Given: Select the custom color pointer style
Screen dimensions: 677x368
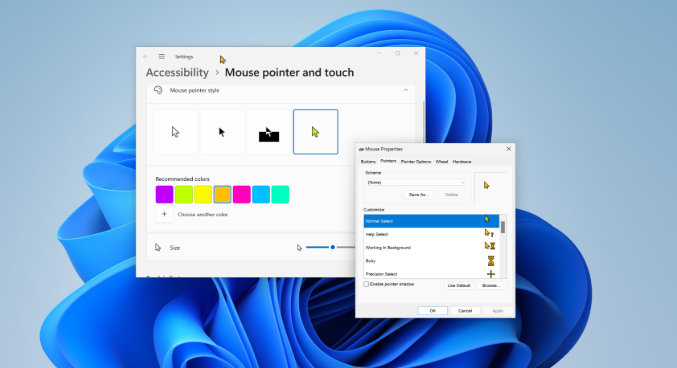Looking at the screenshot, I should point(316,132).
